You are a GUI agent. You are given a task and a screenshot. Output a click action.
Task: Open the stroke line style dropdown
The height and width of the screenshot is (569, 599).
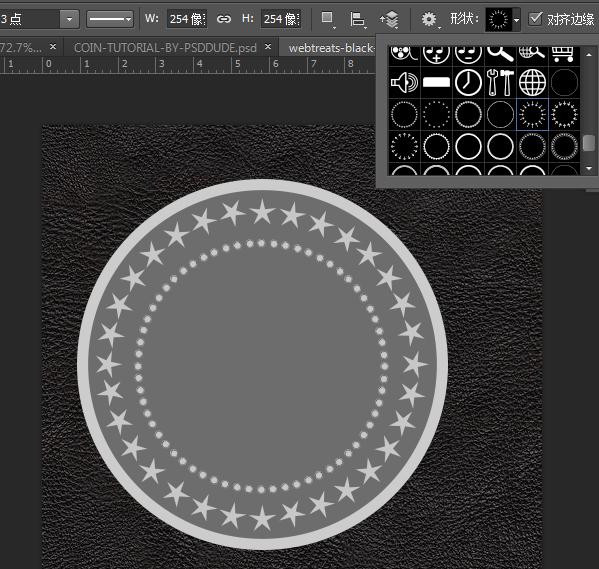click(x=110, y=19)
